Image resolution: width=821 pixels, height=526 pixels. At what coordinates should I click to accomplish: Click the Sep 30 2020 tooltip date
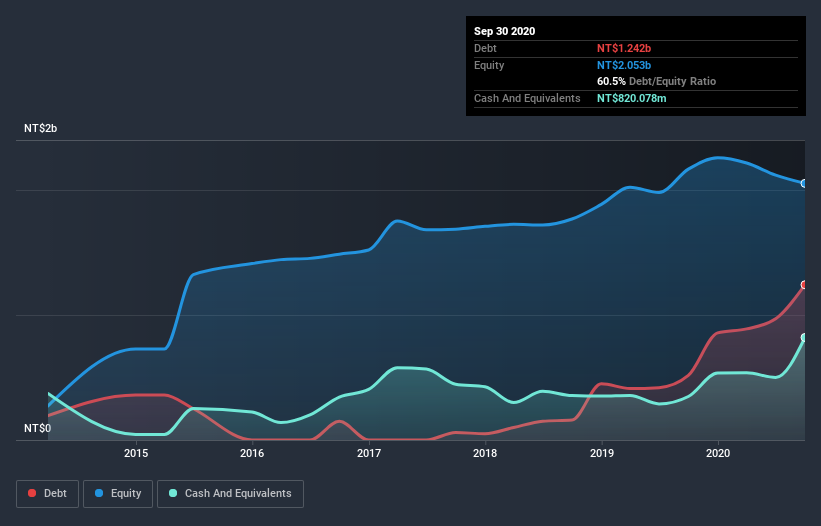click(x=505, y=31)
